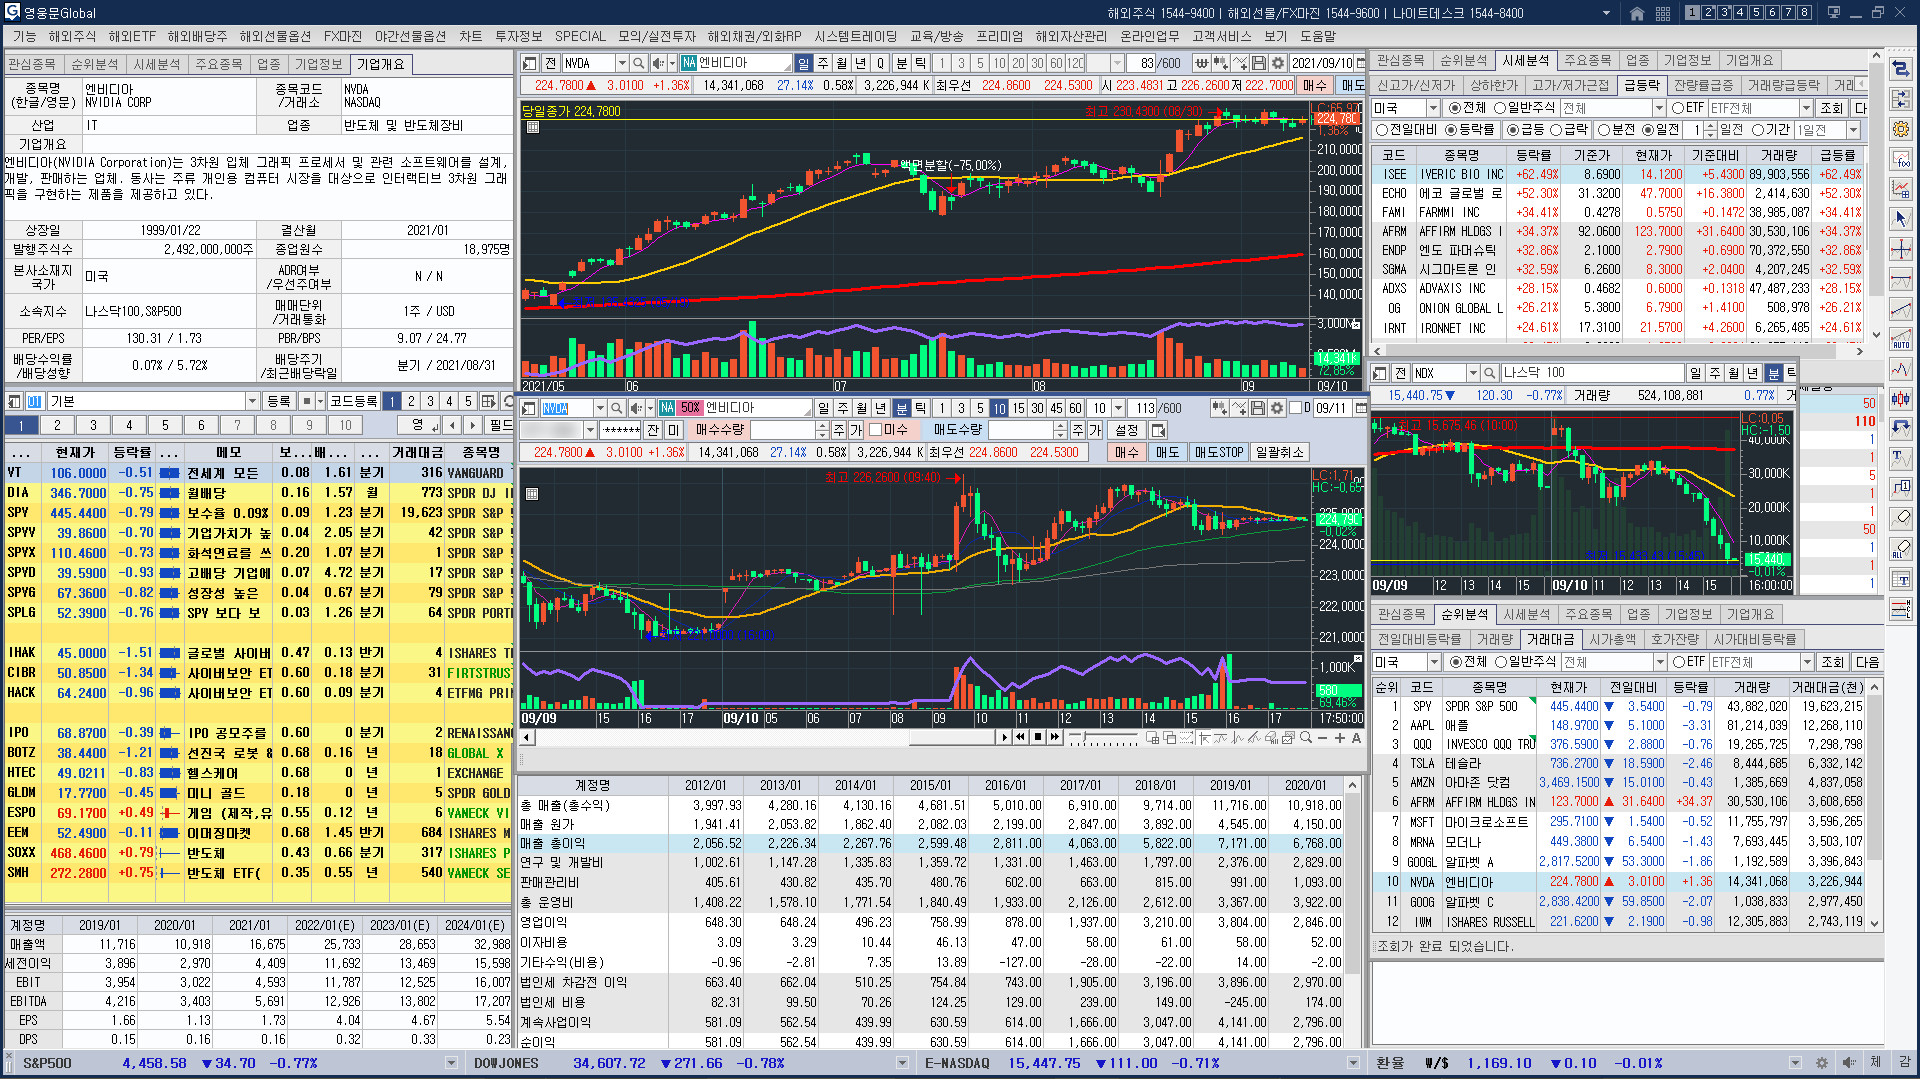Open the calendar picker beside 2021/09/10
The height and width of the screenshot is (1079, 1920).
tap(1361, 63)
